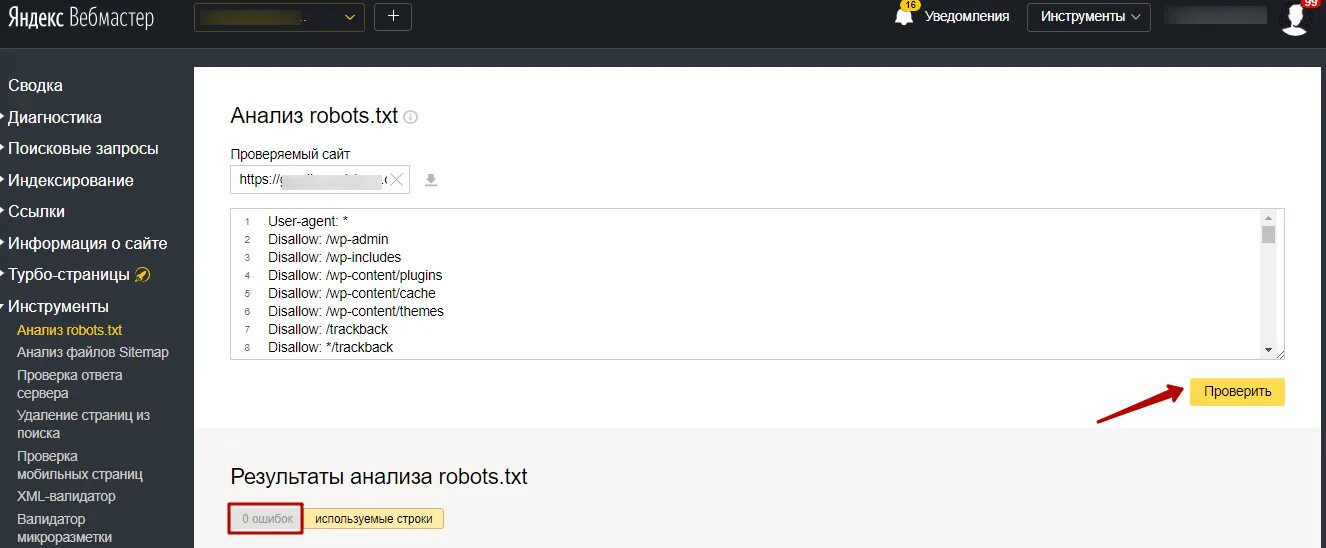
Task: Open the Yandex Webmaster logo home link
Action: click(81, 17)
